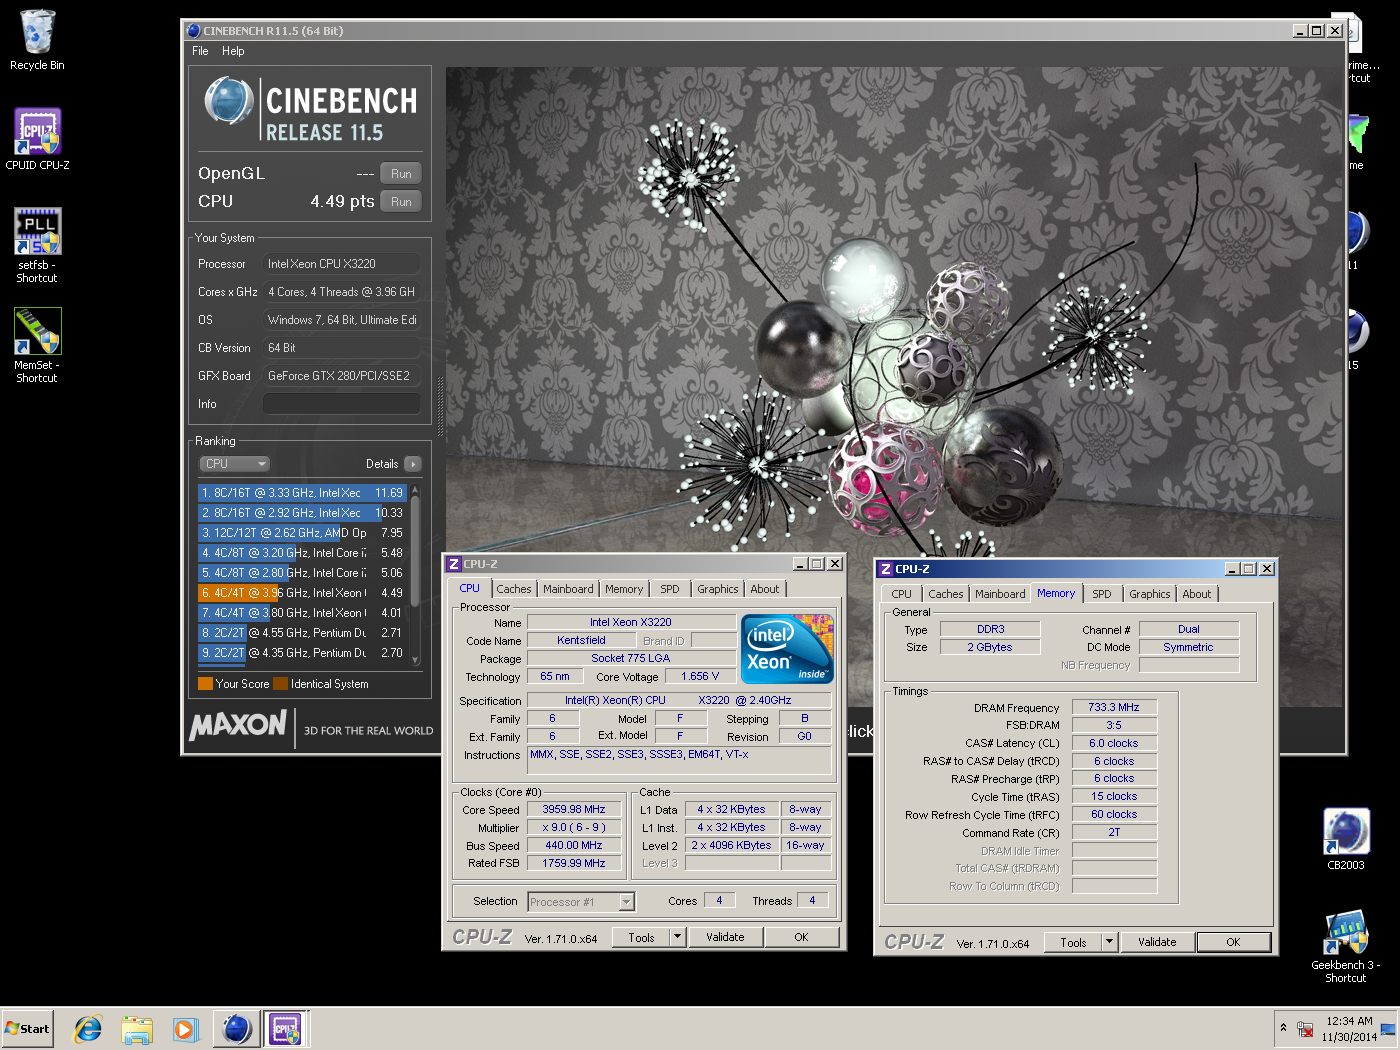Viewport: 1400px width, 1050px height.
Task: Click the network status tray icon
Action: coord(1304,1029)
